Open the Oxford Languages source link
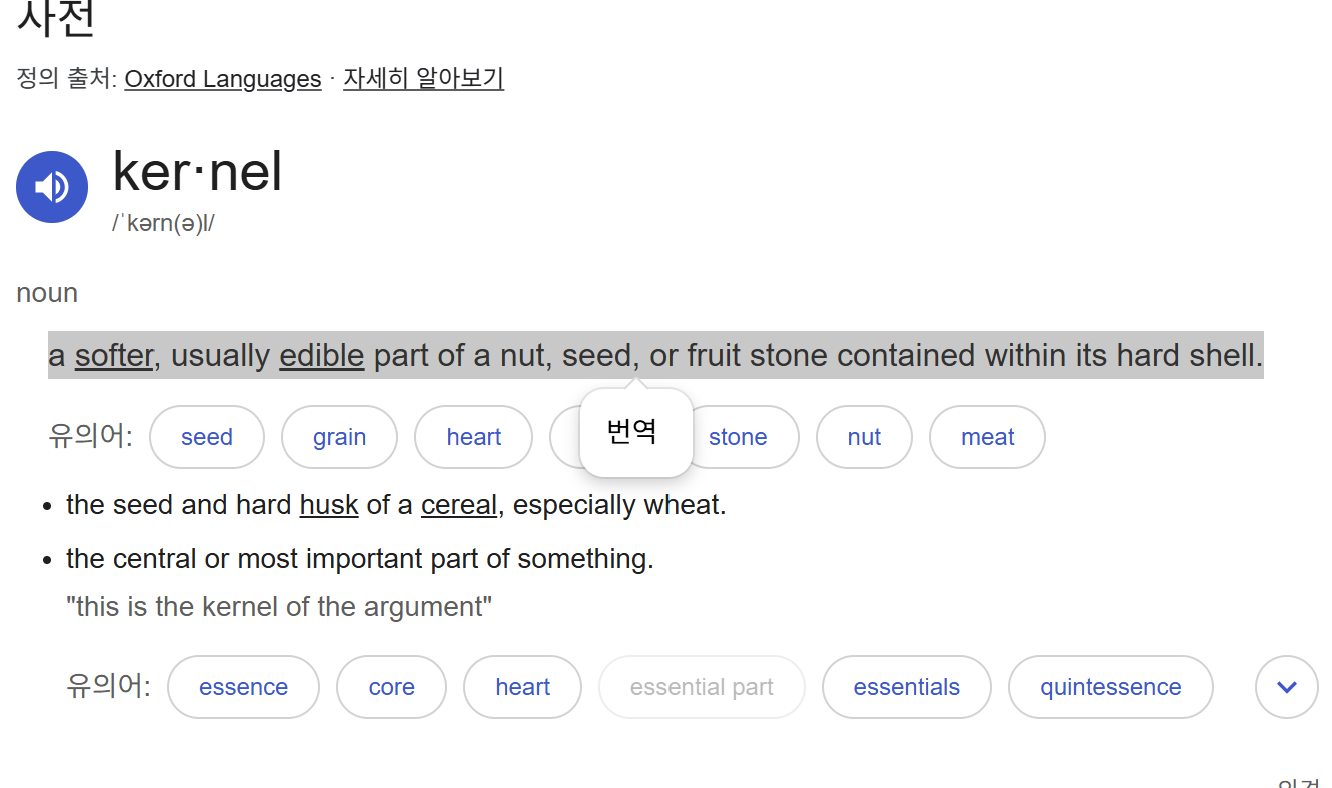The width and height of the screenshot is (1332, 788). [x=223, y=79]
